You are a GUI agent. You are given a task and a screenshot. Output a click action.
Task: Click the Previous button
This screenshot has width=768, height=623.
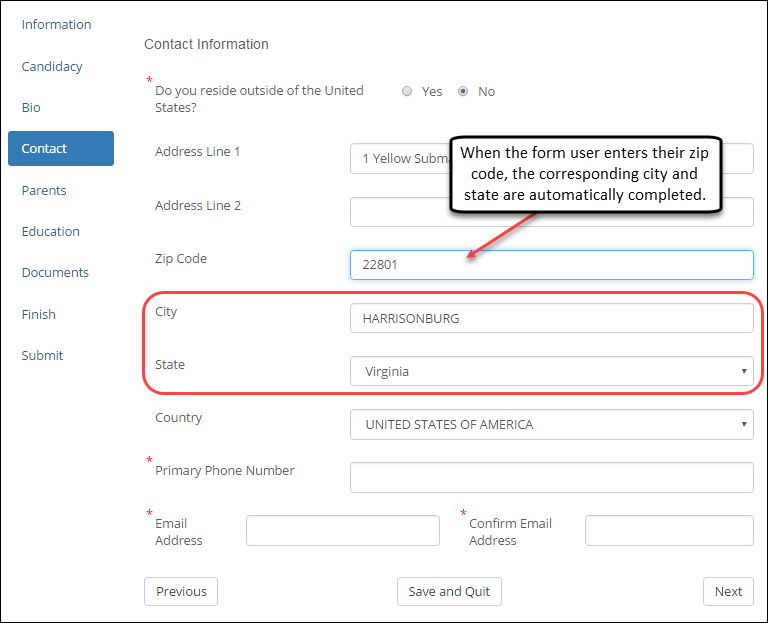[181, 591]
